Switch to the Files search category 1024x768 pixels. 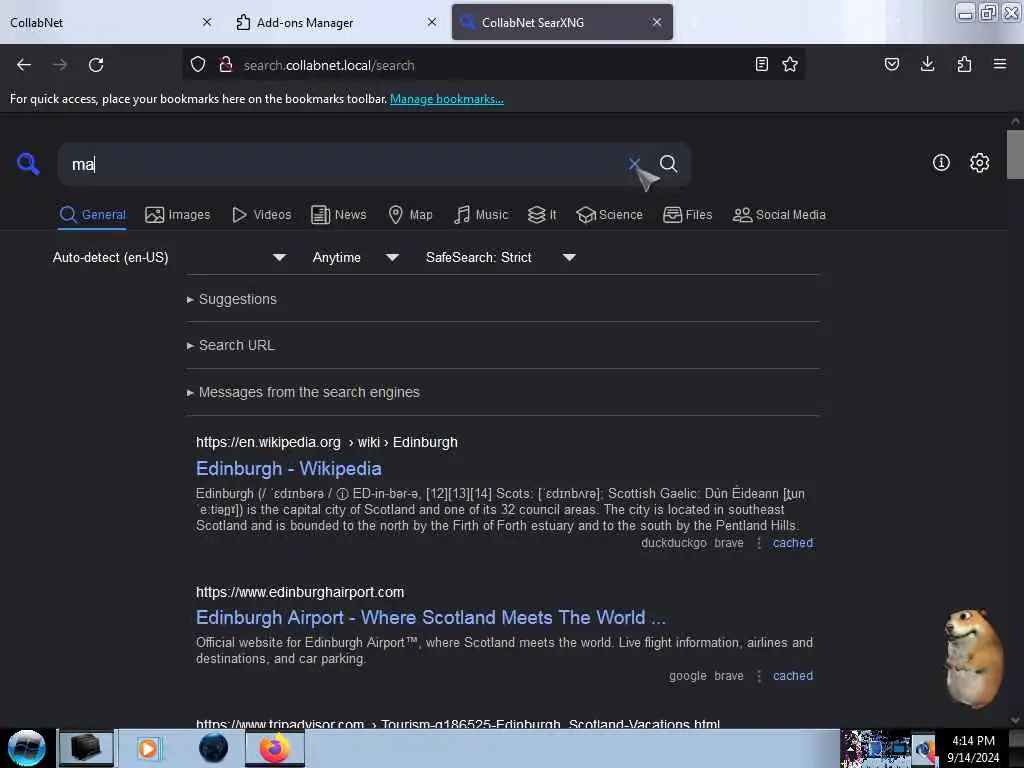coord(687,215)
